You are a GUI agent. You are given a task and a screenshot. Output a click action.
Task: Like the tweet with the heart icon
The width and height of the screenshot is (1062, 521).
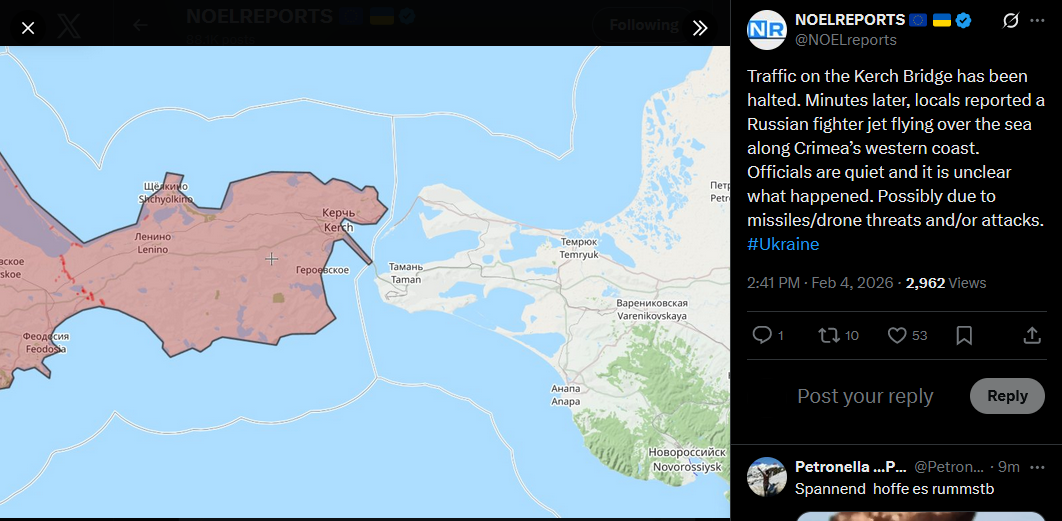tap(897, 335)
